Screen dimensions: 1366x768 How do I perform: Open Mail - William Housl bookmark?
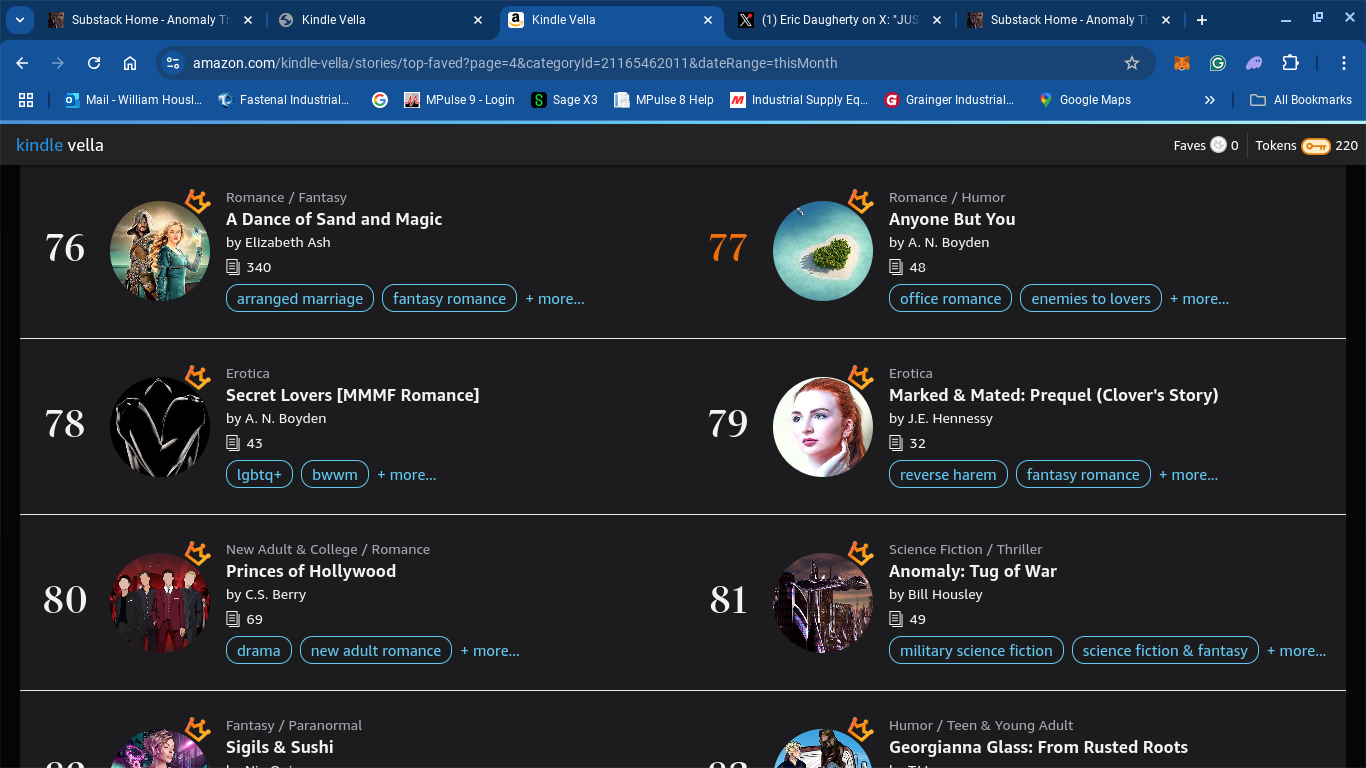[x=133, y=100]
